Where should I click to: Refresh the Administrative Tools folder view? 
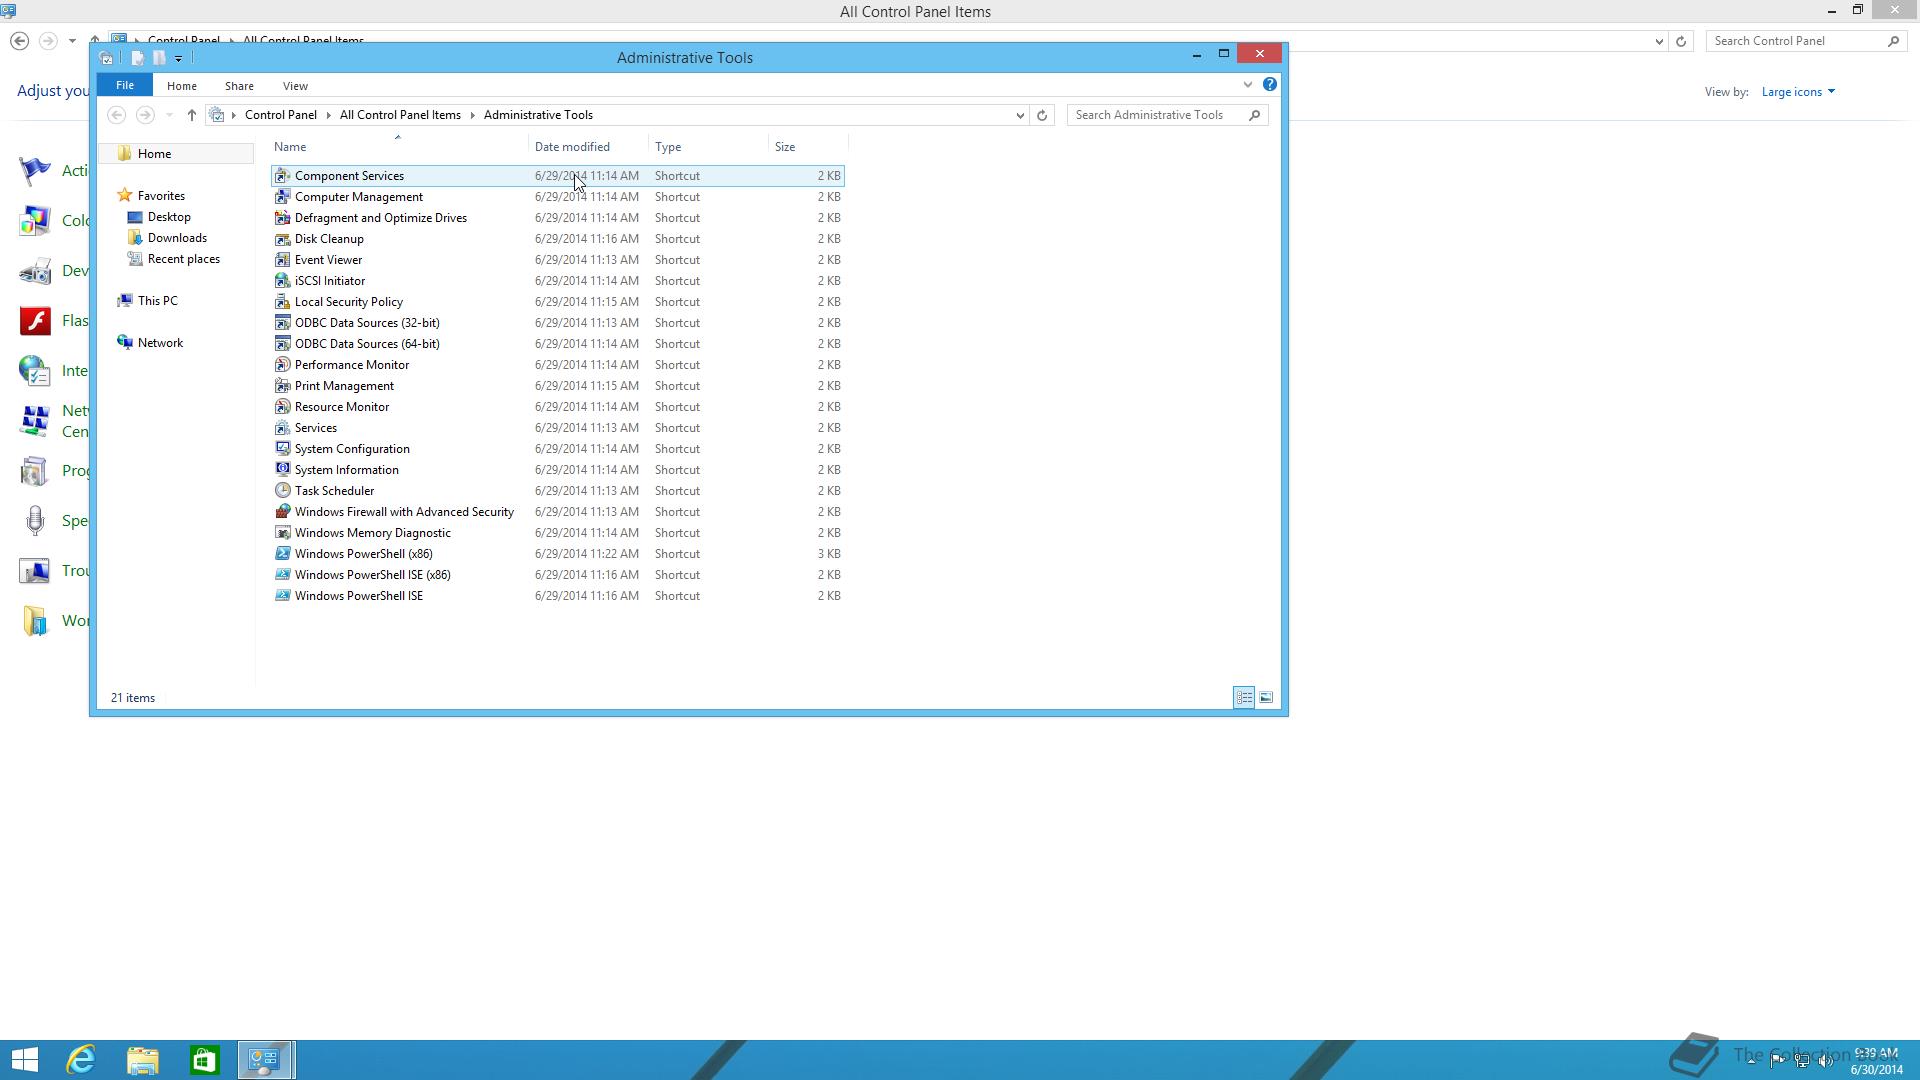click(x=1042, y=115)
